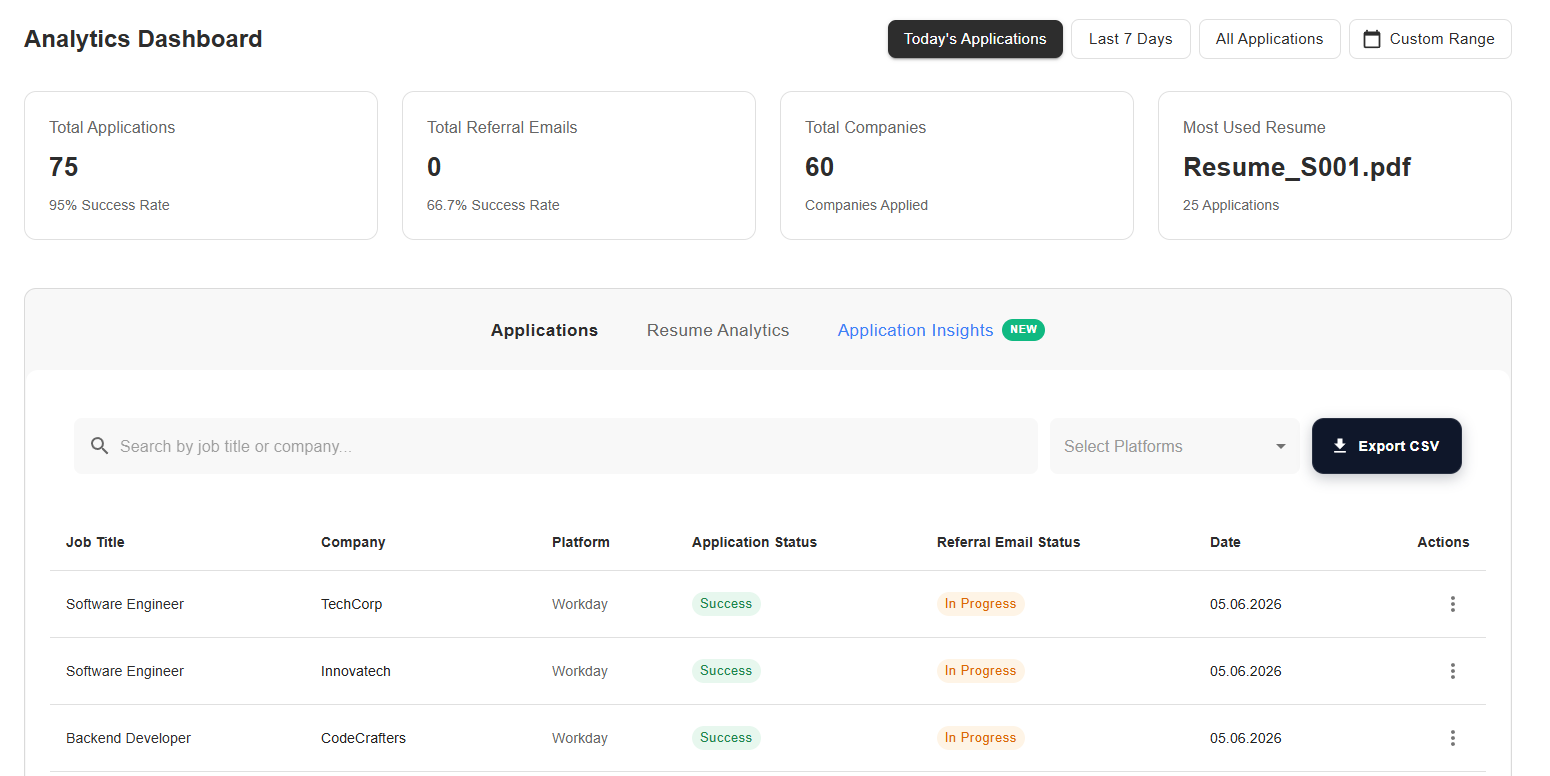Click In Progress badge in TechCorp row
Image resolution: width=1550 pixels, height=776 pixels.
tap(980, 604)
